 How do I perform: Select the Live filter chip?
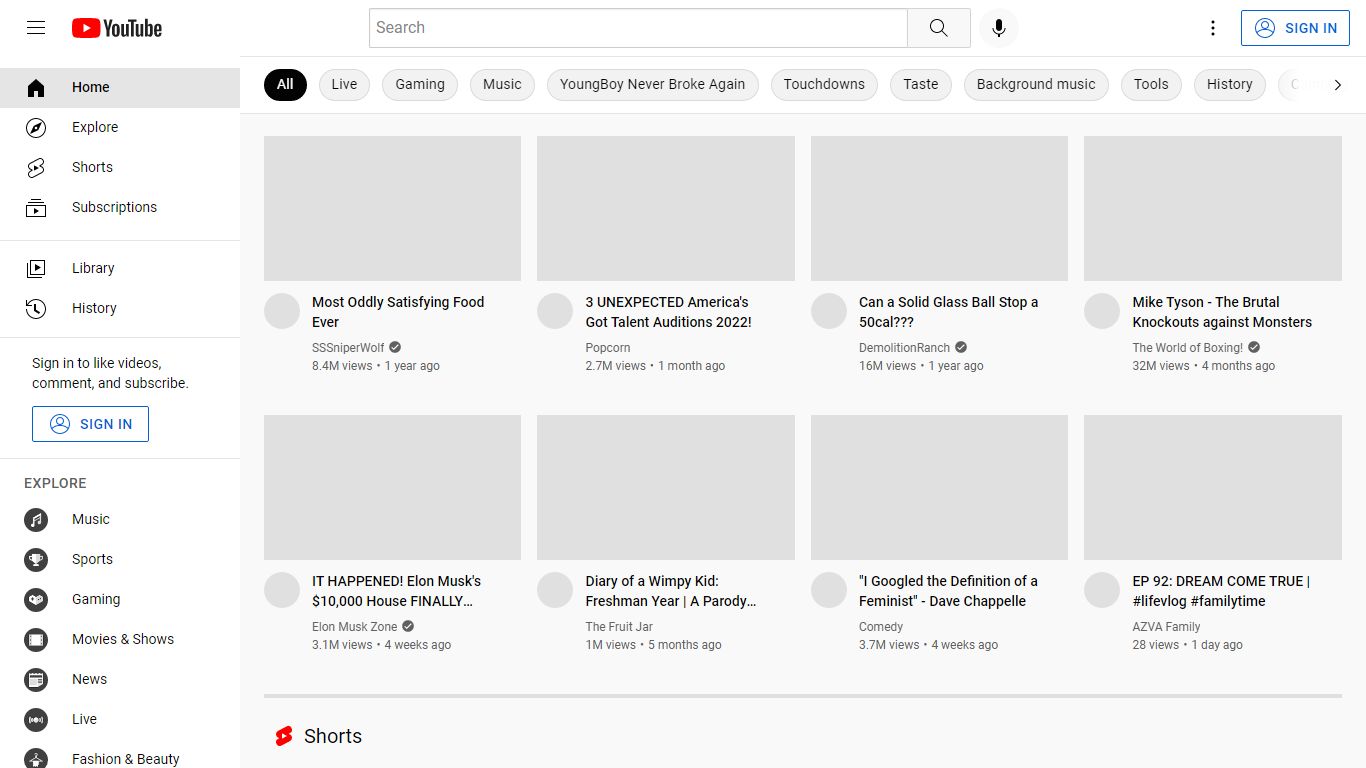344,84
